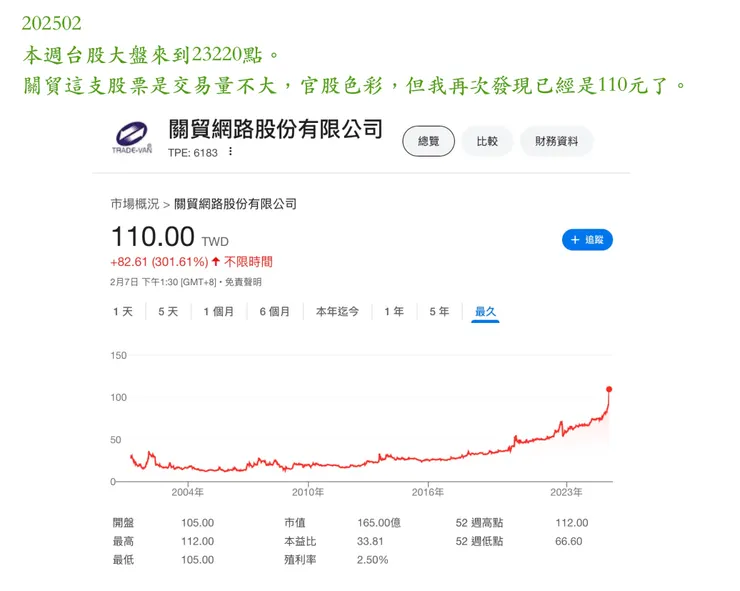This screenshot has height=591, width=740.
Task: Open the 財務資料 financials tab
Action: coord(556,141)
